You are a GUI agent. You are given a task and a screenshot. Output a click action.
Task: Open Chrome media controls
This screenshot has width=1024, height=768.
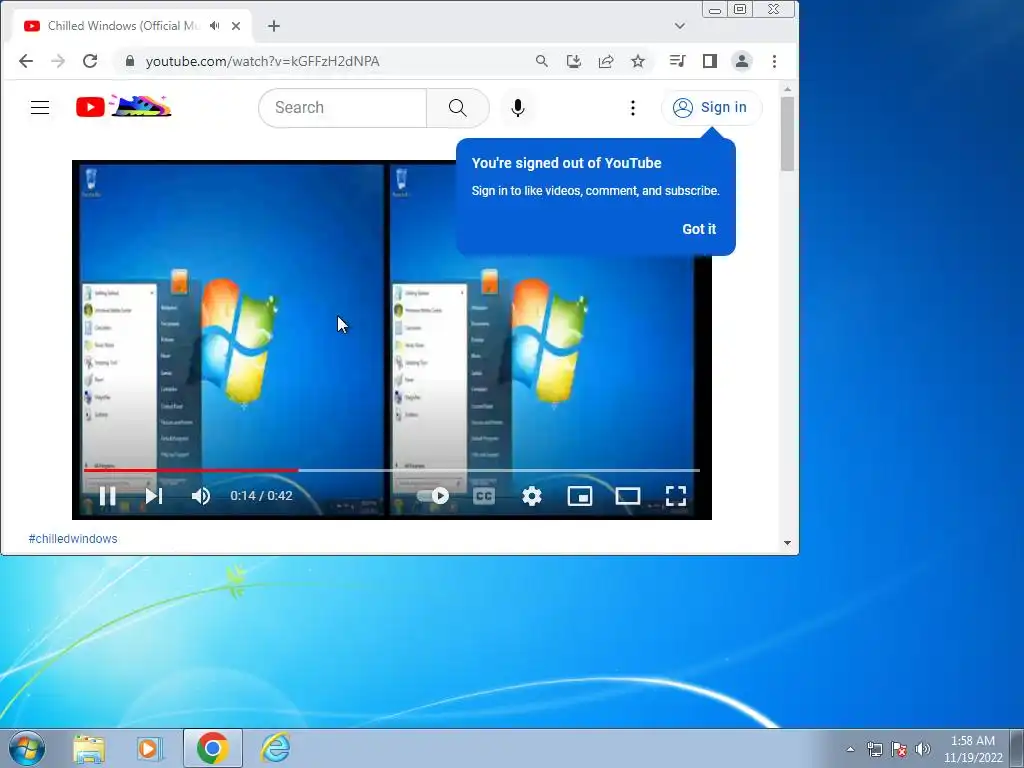(677, 61)
